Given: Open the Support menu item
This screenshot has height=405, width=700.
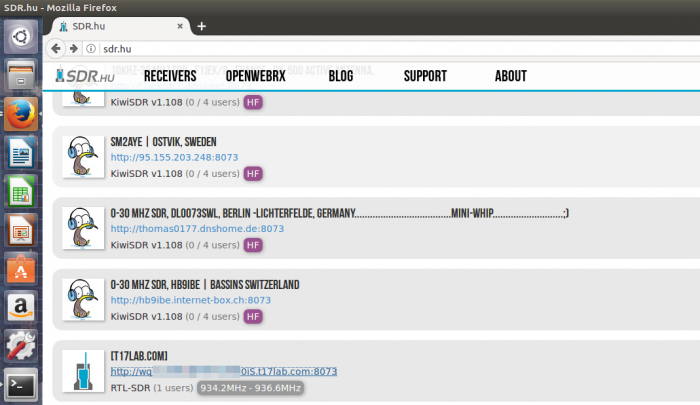Looking at the screenshot, I should 425,76.
